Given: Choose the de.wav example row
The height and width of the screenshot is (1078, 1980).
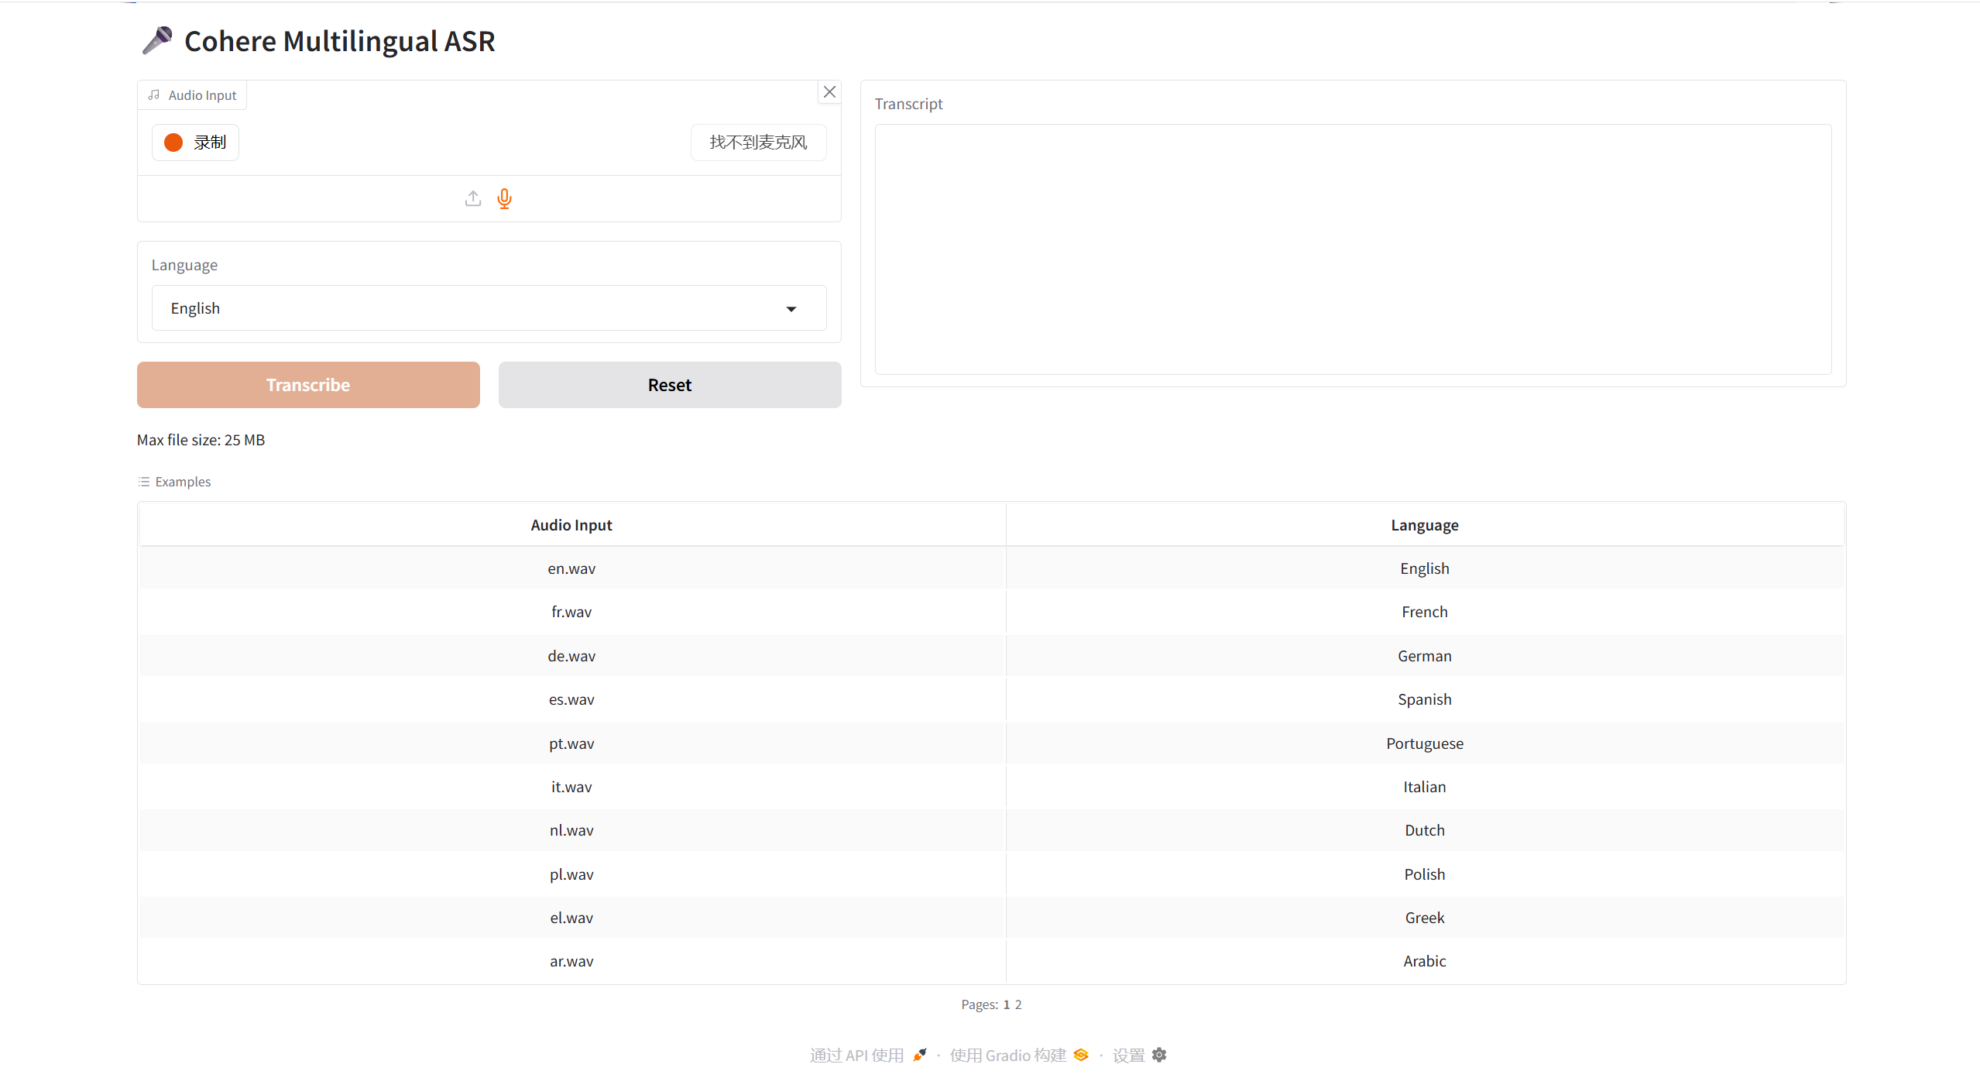Looking at the screenshot, I should (x=571, y=656).
